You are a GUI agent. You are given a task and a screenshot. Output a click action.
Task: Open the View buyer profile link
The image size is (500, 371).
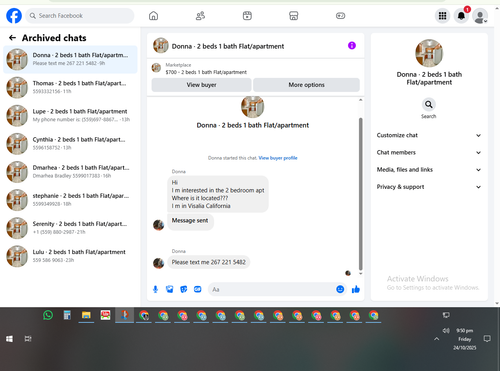pos(278,158)
